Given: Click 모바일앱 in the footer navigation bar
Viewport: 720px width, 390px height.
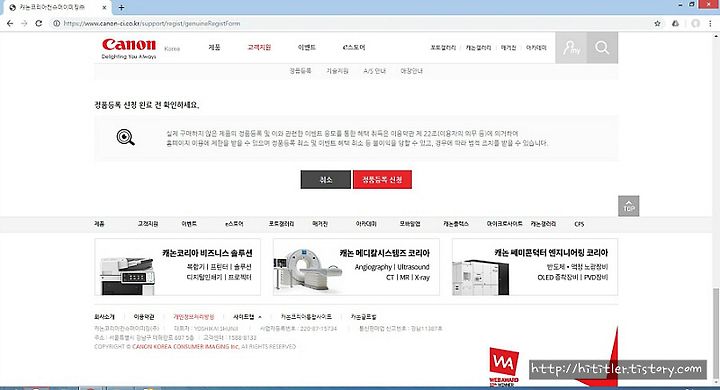Looking at the screenshot, I should pos(410,224).
